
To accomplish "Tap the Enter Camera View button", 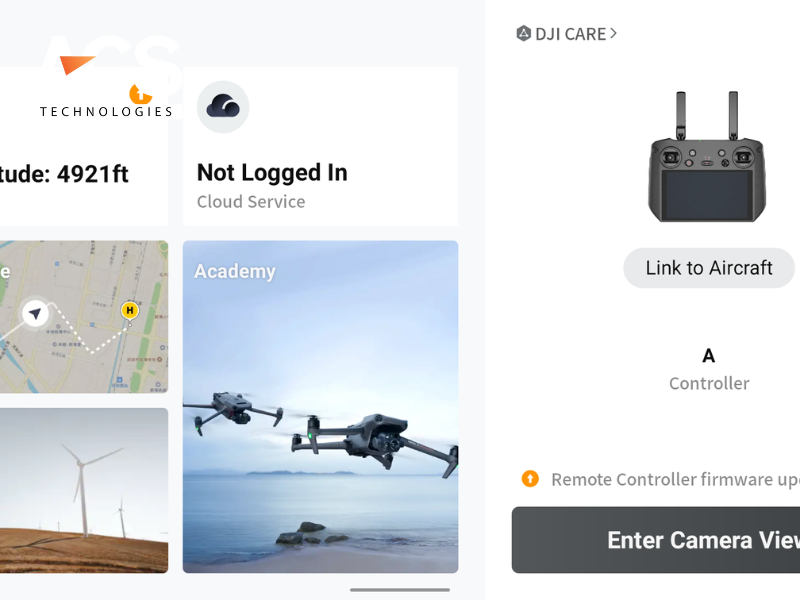I will (656, 540).
